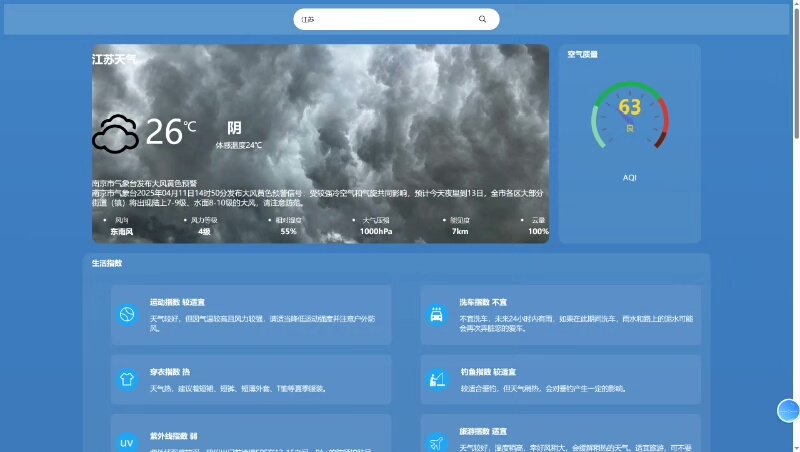Click the 相对湿度 55% value

pos(288,231)
